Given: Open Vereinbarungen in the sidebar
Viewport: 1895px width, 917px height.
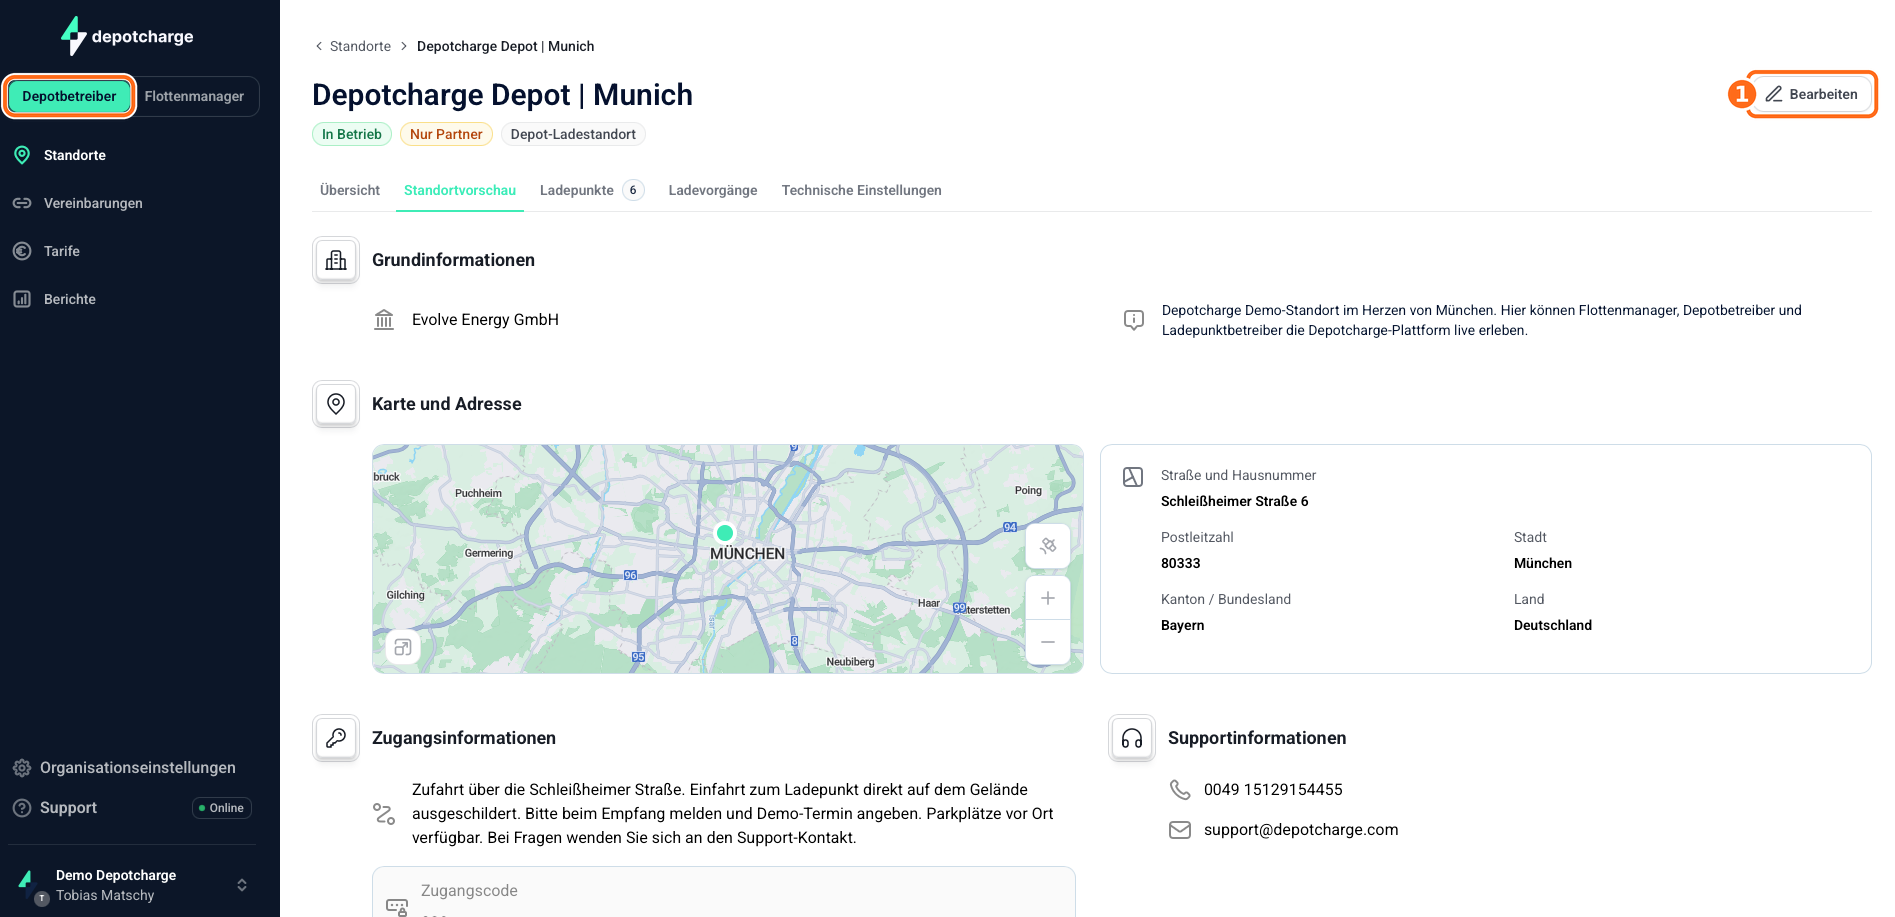Looking at the screenshot, I should 93,203.
